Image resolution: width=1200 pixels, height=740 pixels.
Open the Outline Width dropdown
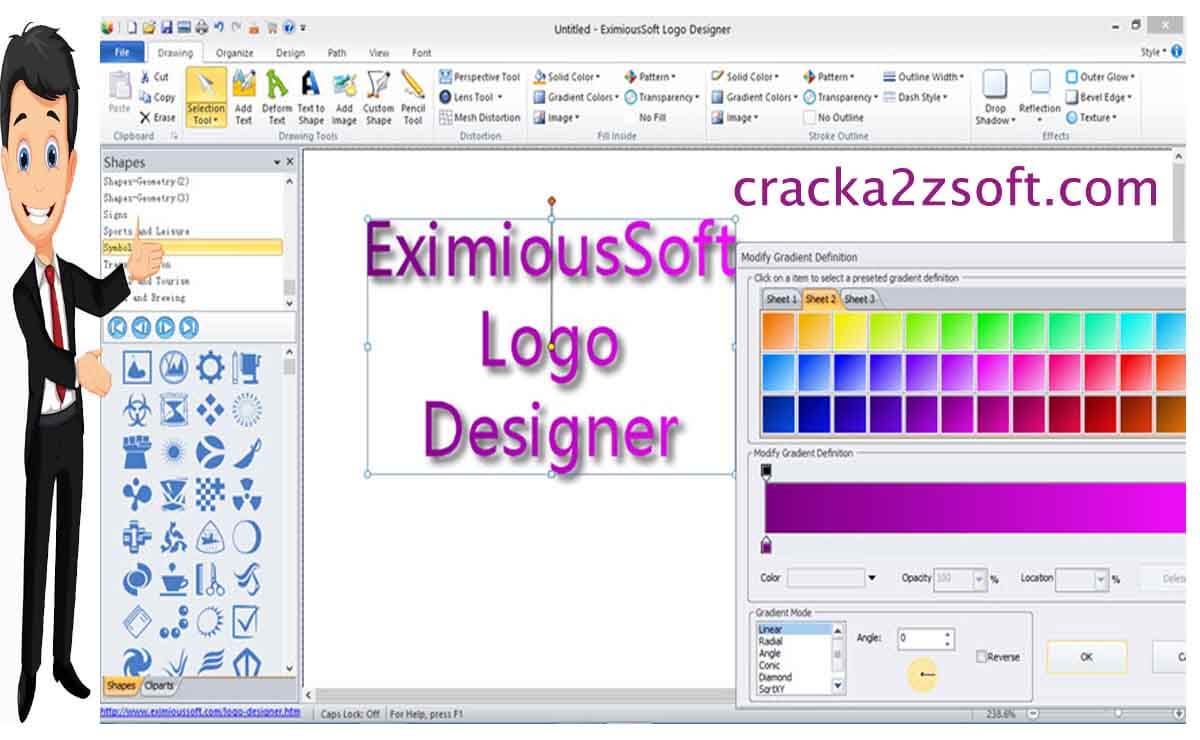(x=924, y=77)
